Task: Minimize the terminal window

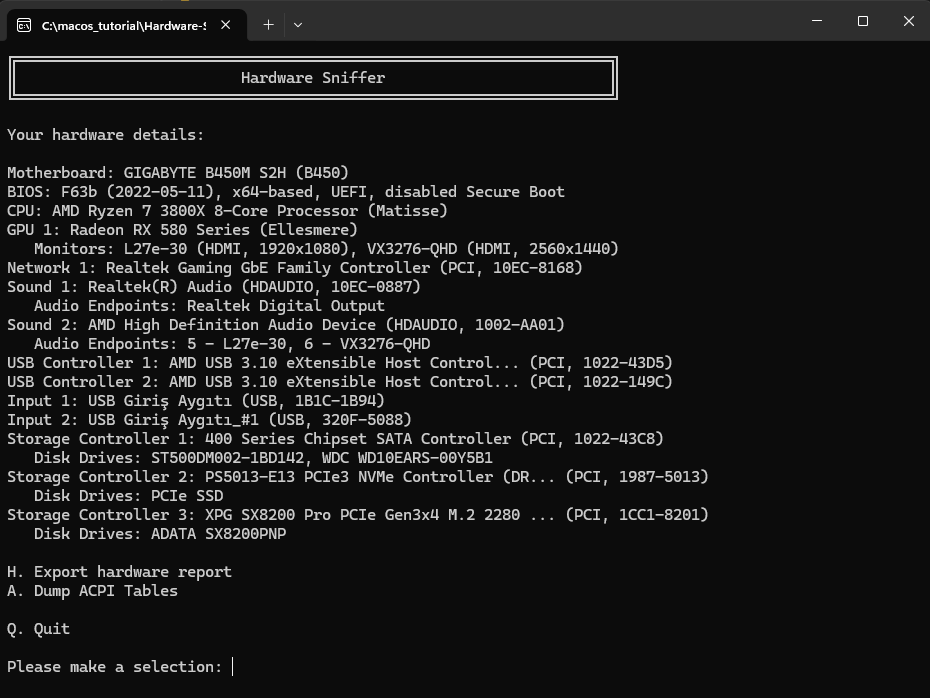Action: tap(816, 21)
